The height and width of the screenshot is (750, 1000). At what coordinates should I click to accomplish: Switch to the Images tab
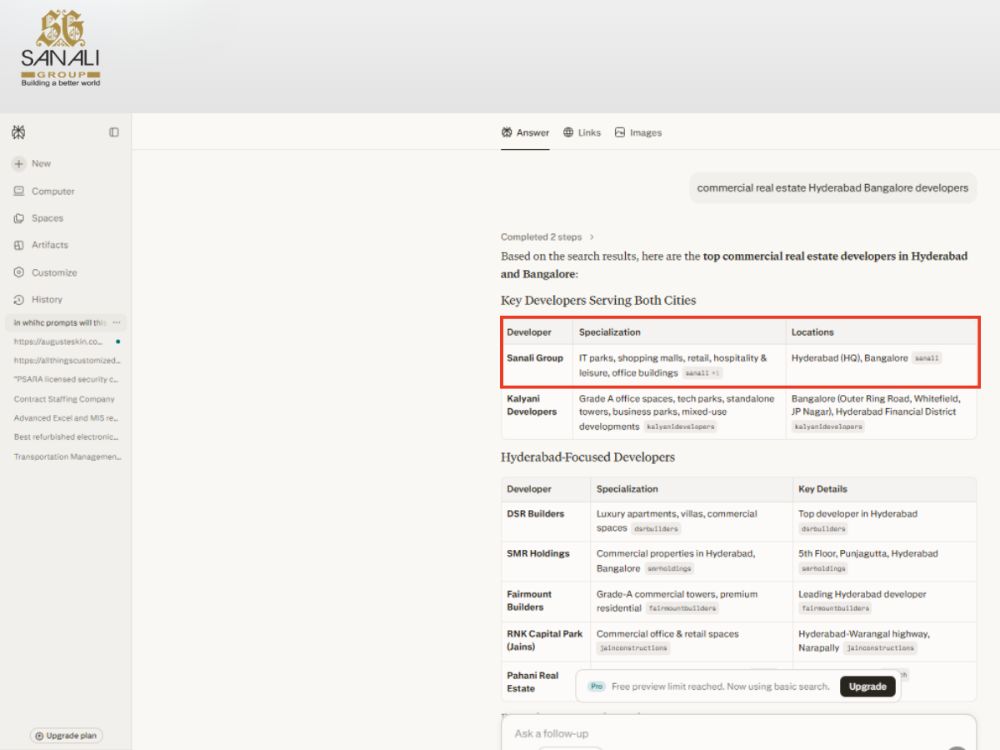(638, 133)
